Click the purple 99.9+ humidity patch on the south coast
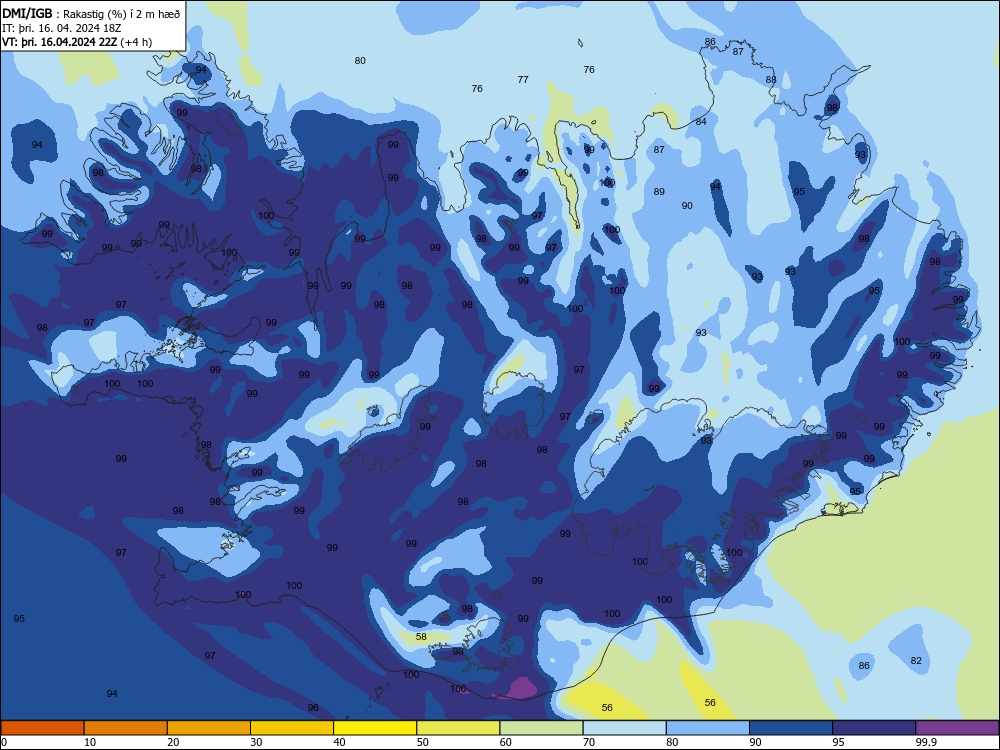This screenshot has width=1000, height=750. pyautogui.click(x=523, y=689)
